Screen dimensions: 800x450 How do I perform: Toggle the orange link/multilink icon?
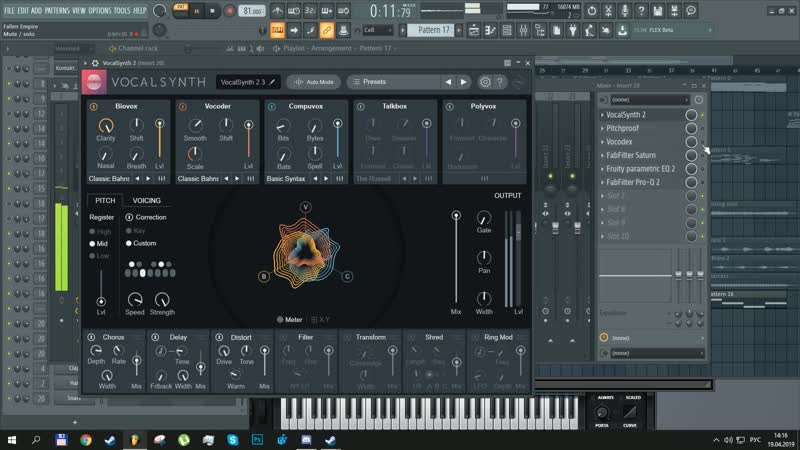coord(327,30)
